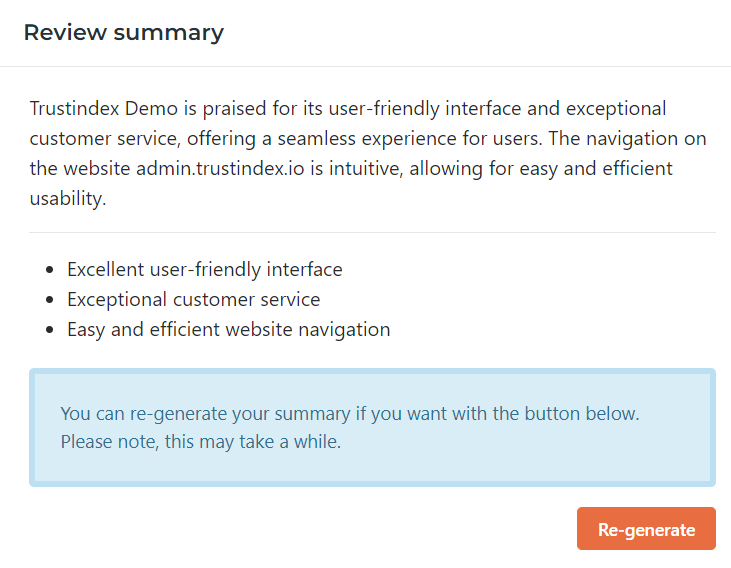
Task: Click 'Please note, this may take a while' text
Action: 200,441
